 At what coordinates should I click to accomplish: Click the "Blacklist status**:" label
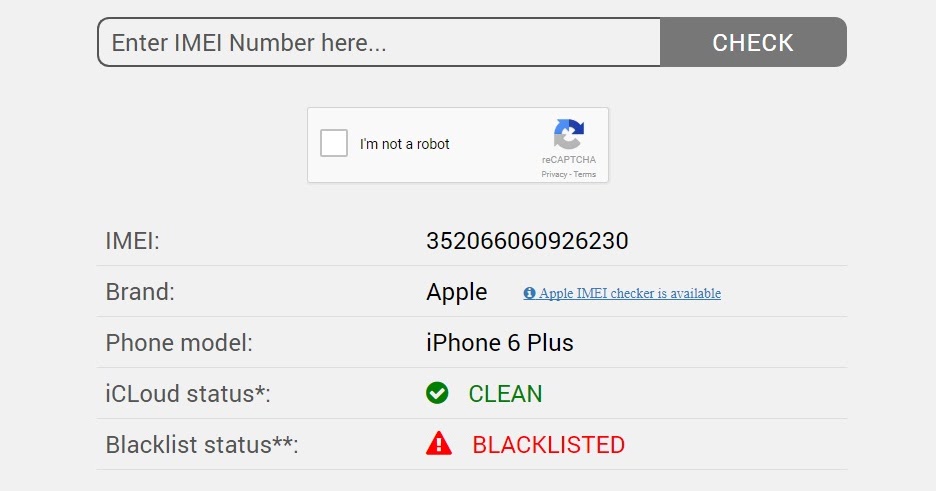[202, 445]
